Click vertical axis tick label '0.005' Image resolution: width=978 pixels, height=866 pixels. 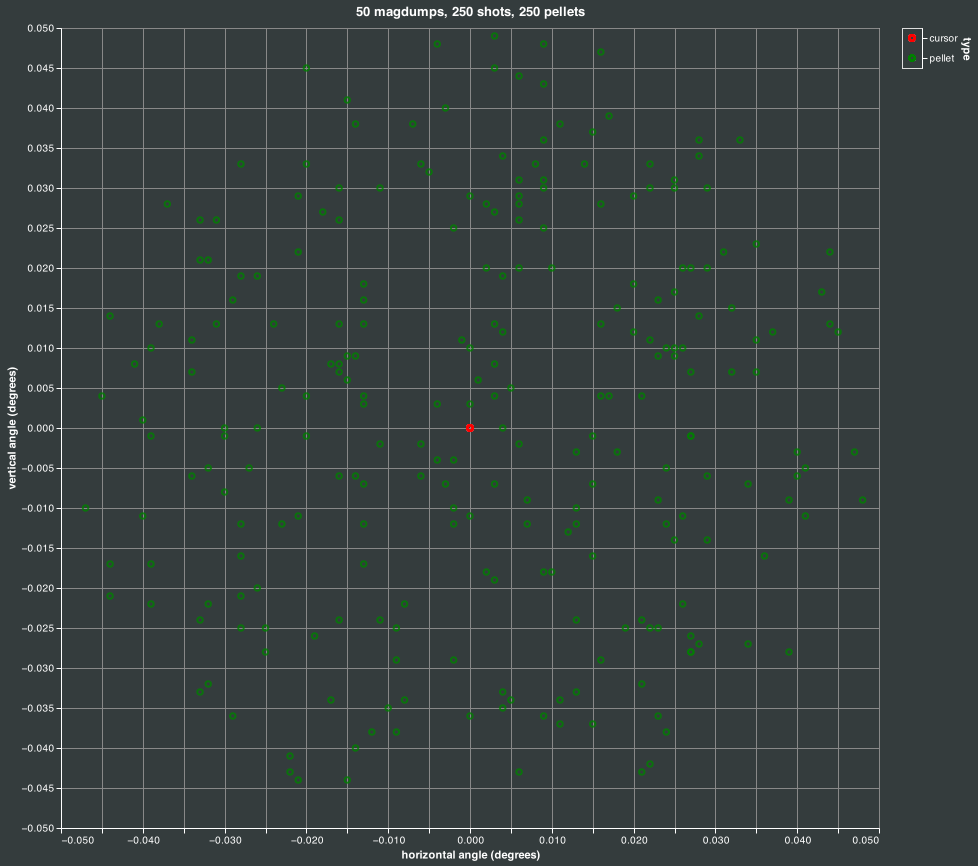click(x=41, y=388)
